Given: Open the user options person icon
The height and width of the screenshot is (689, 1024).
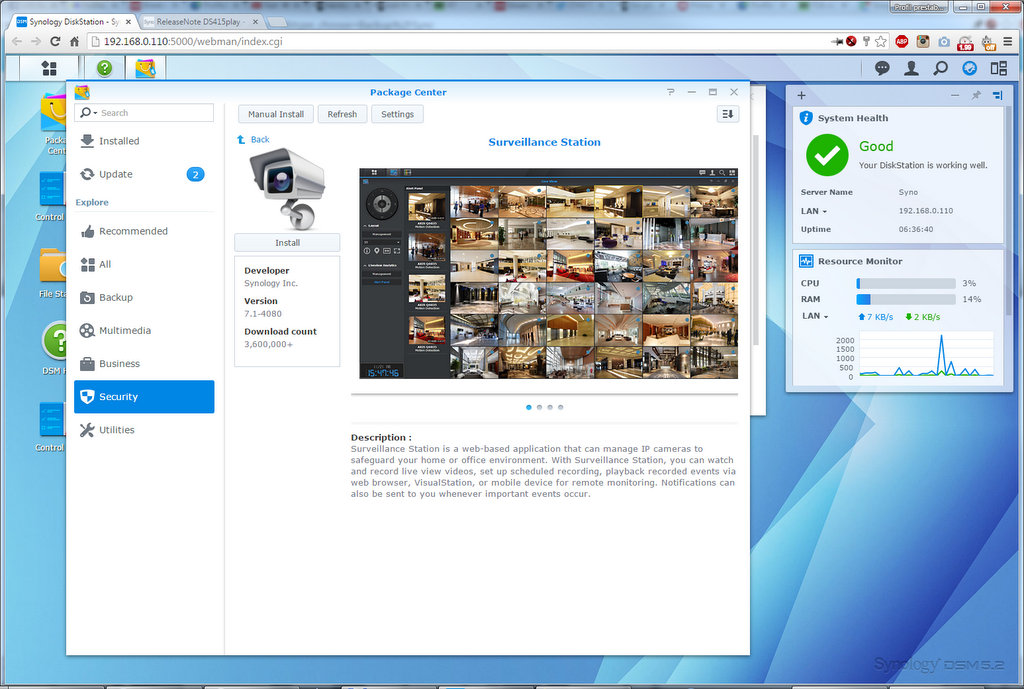Looking at the screenshot, I should [911, 68].
